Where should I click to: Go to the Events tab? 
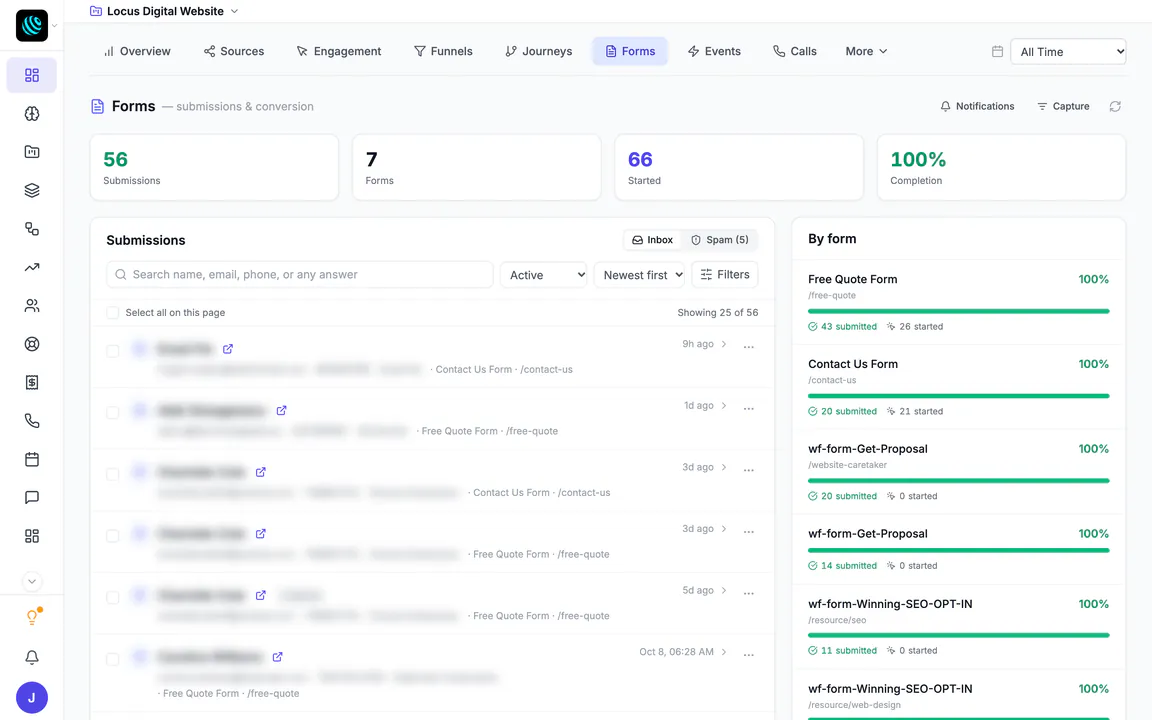pyautogui.click(x=714, y=51)
